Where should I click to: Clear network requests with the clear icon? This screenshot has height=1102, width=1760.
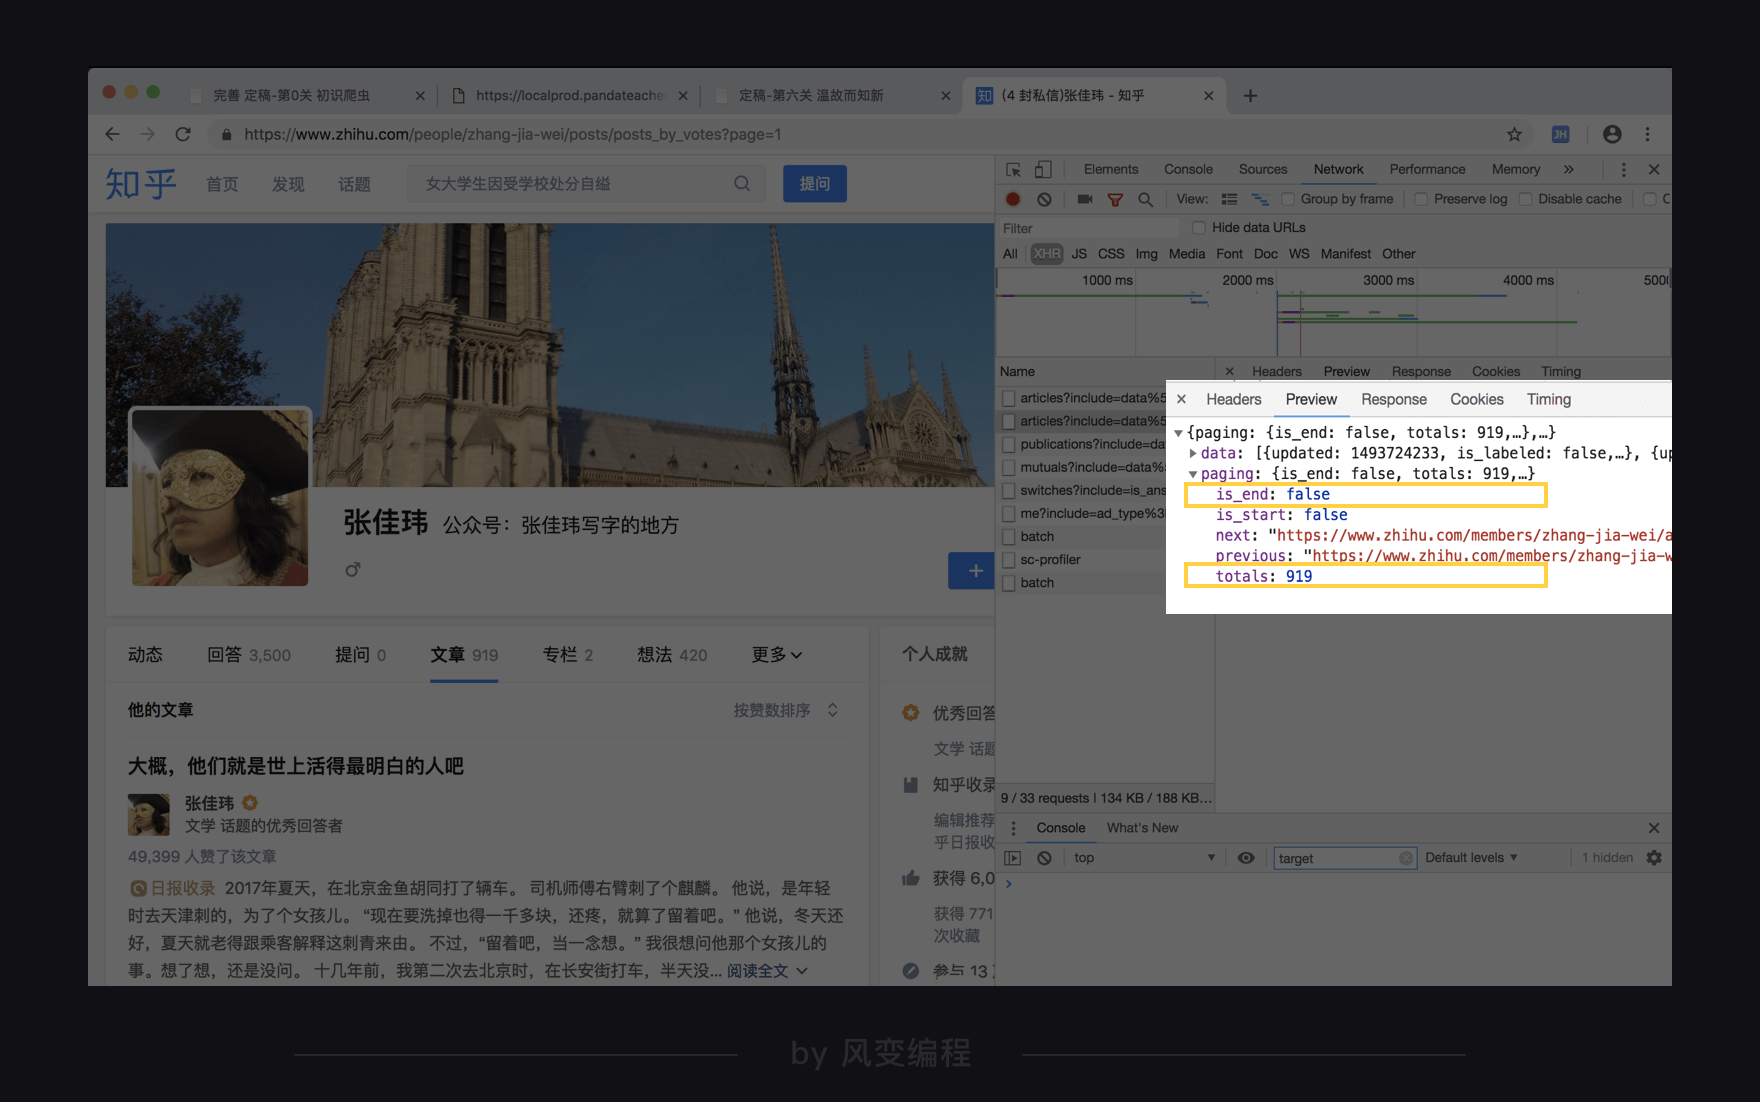click(x=1044, y=199)
